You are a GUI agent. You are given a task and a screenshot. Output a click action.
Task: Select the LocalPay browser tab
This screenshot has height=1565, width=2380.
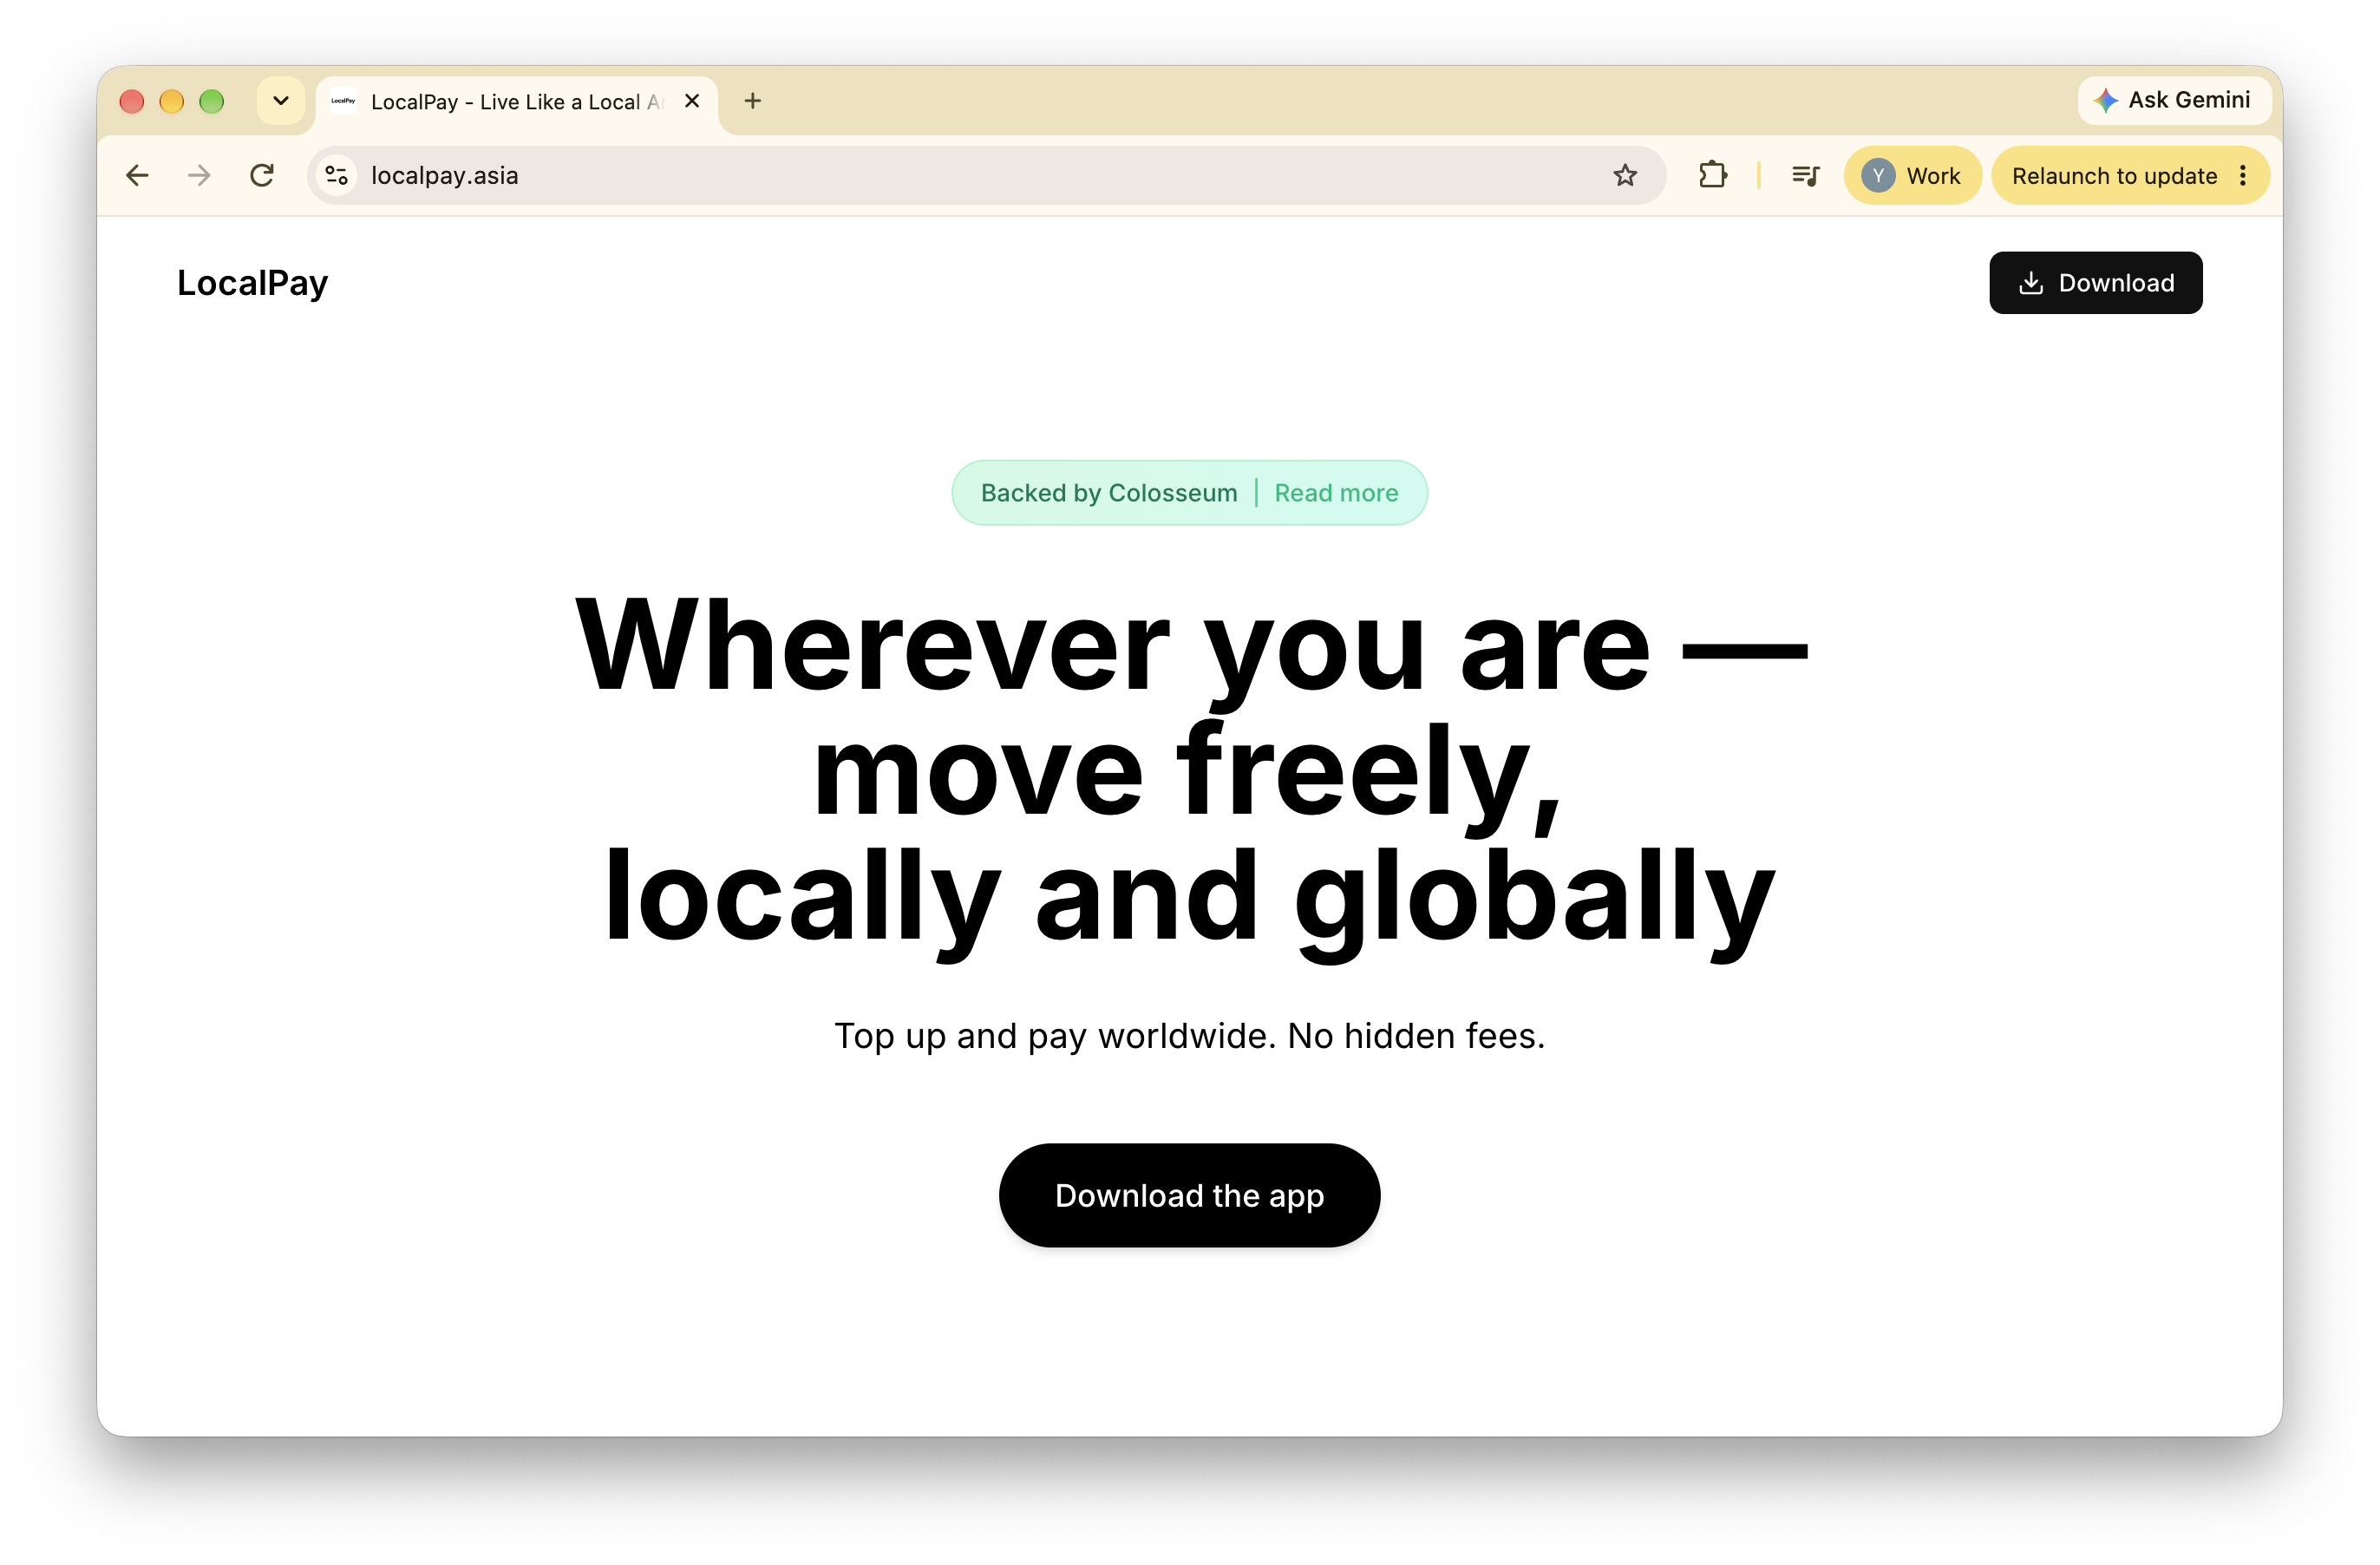(517, 102)
